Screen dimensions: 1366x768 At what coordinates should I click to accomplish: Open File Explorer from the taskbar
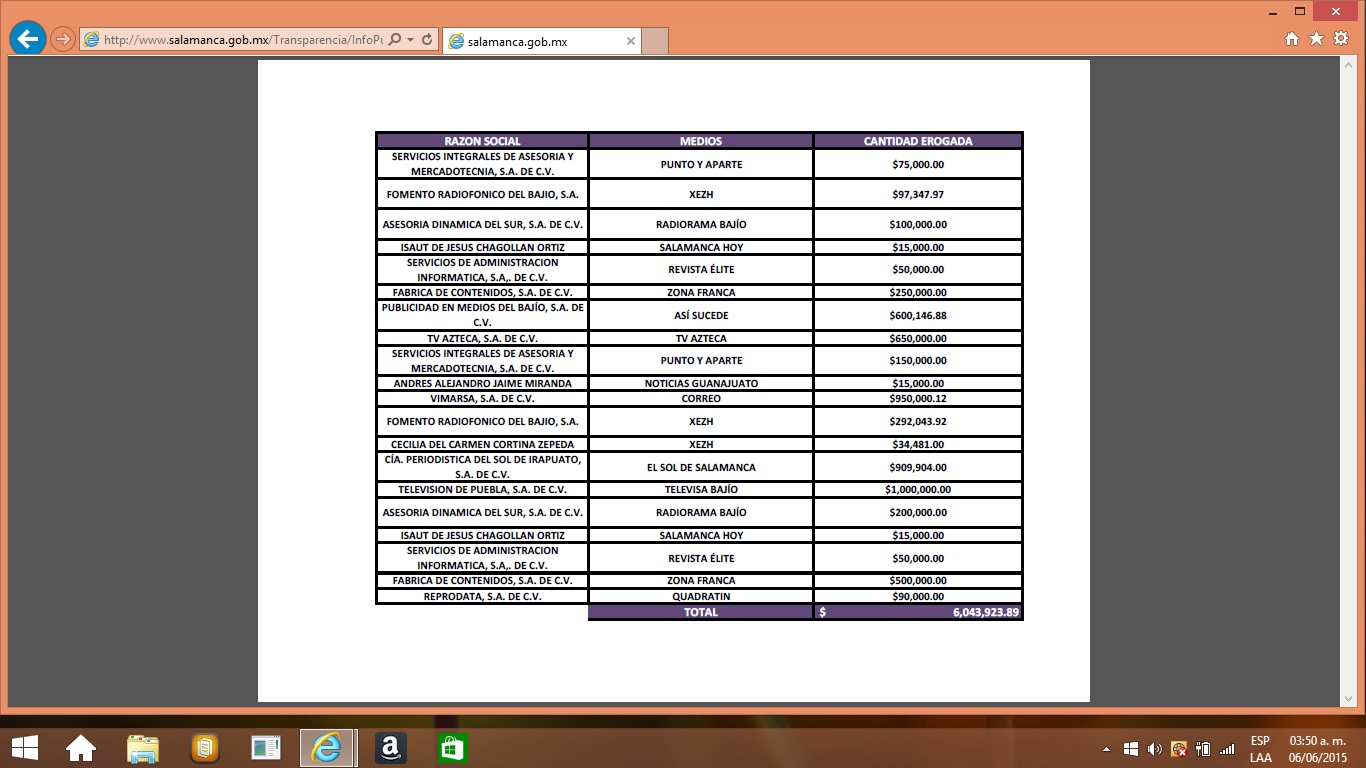point(143,748)
